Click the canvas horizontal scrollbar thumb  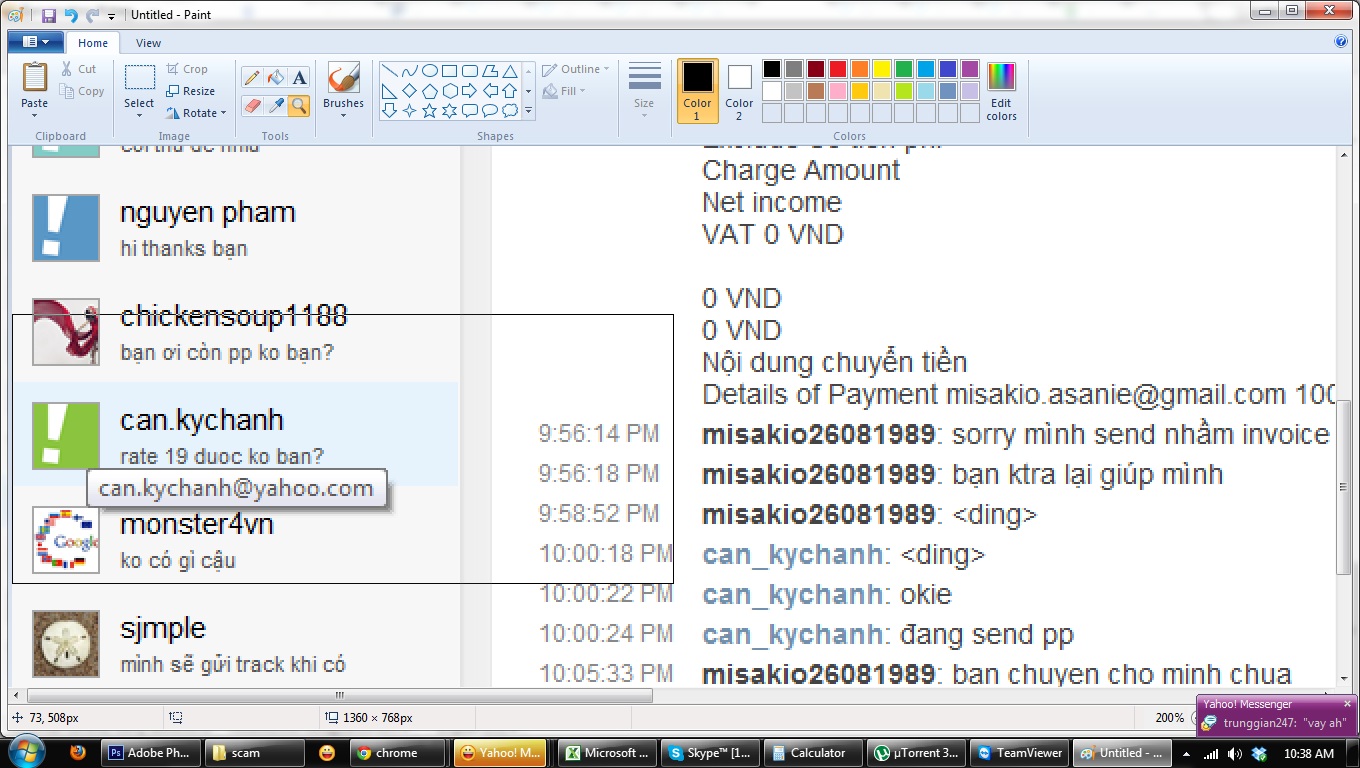pyautogui.click(x=340, y=695)
